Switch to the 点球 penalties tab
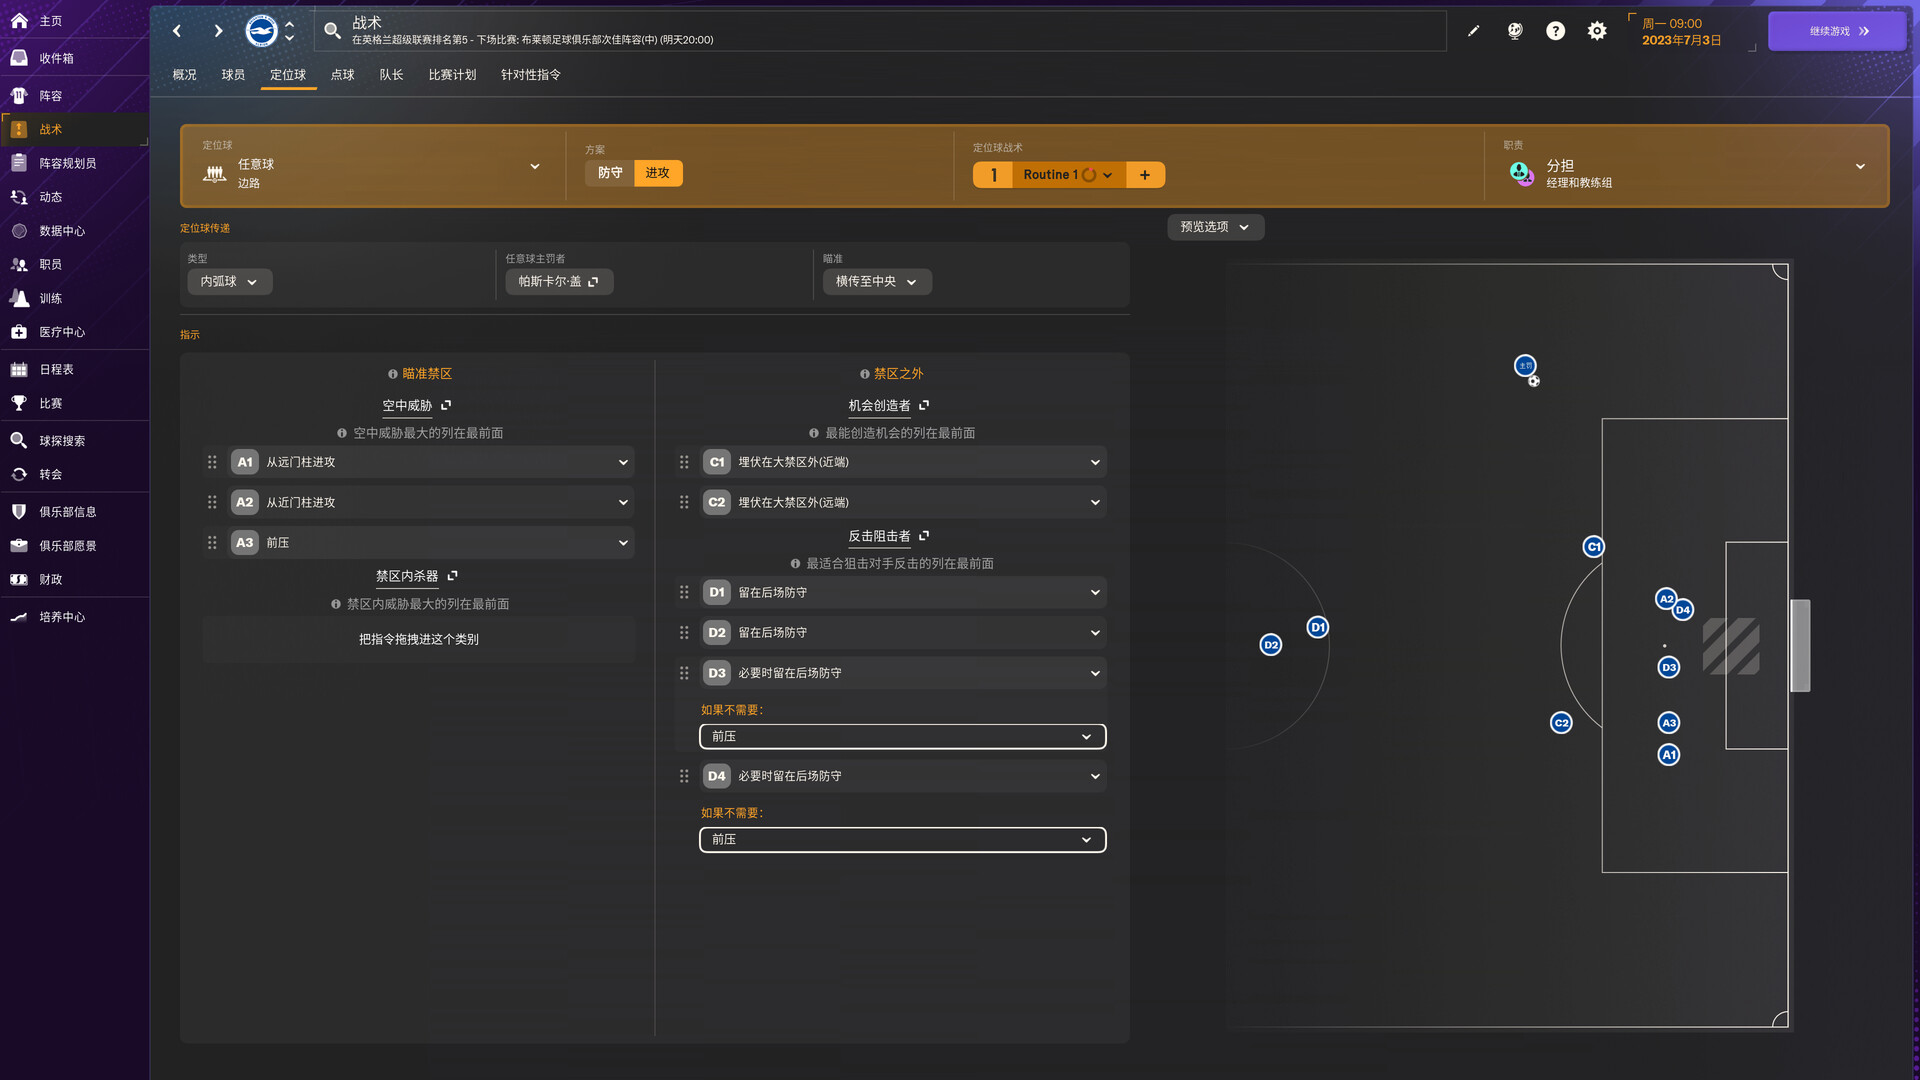Image resolution: width=1920 pixels, height=1080 pixels. (x=342, y=74)
